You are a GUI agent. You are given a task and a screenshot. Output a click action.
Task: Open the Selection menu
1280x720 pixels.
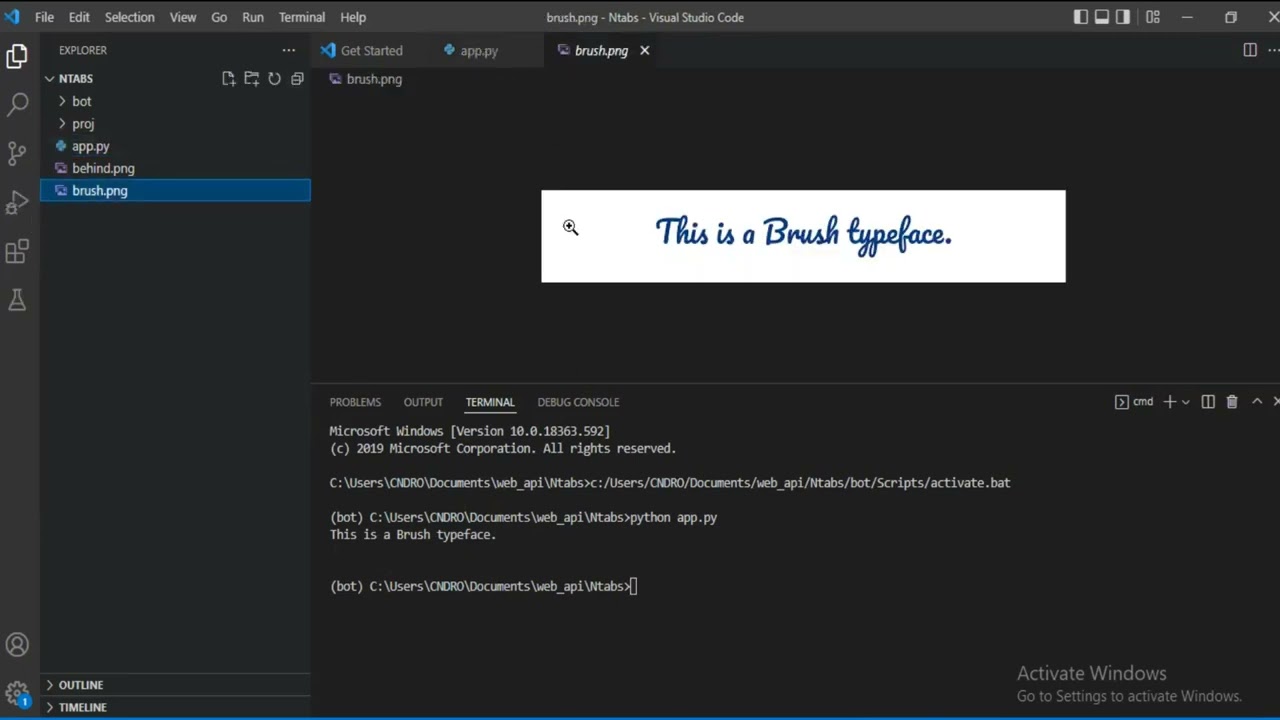(x=130, y=17)
